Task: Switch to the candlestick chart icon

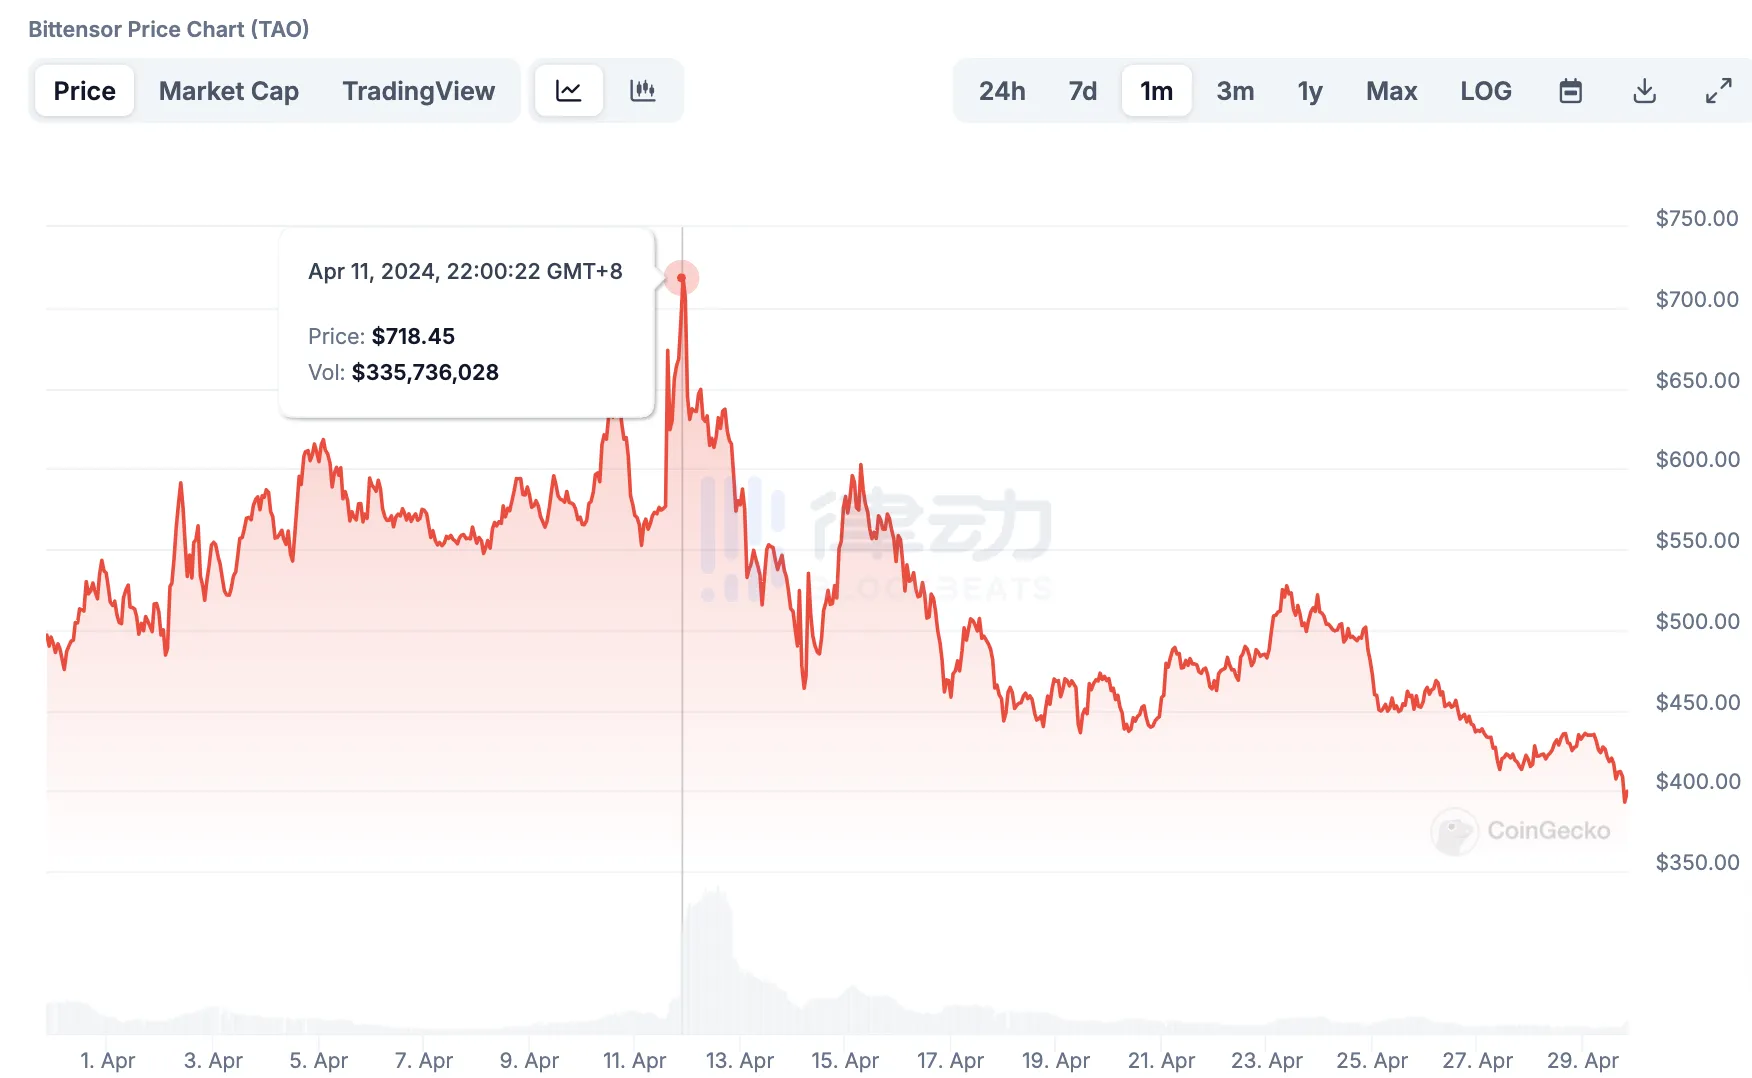Action: pos(643,91)
